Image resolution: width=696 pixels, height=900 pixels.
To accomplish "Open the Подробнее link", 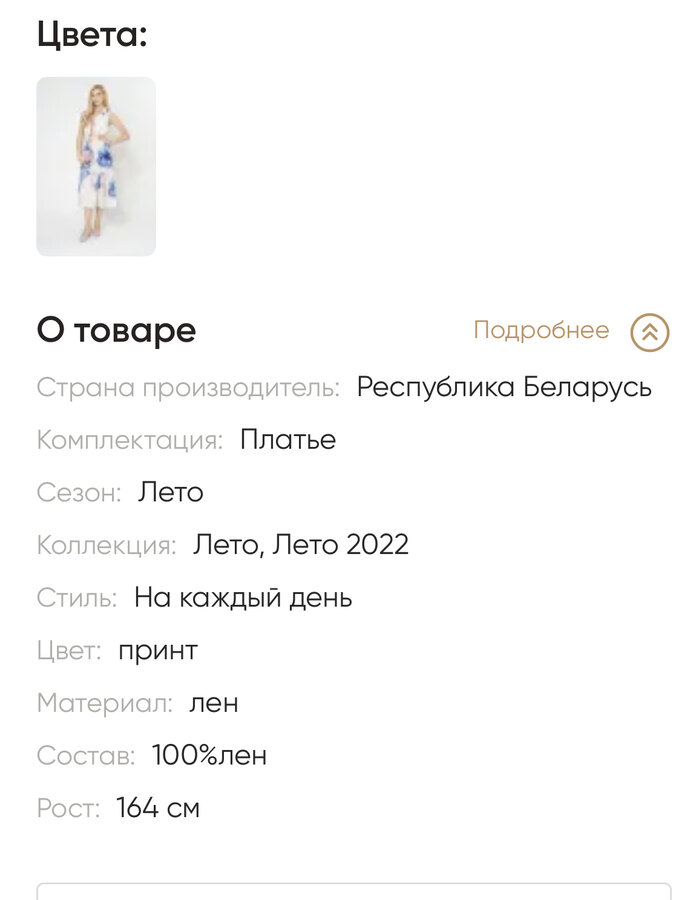I will (541, 331).
